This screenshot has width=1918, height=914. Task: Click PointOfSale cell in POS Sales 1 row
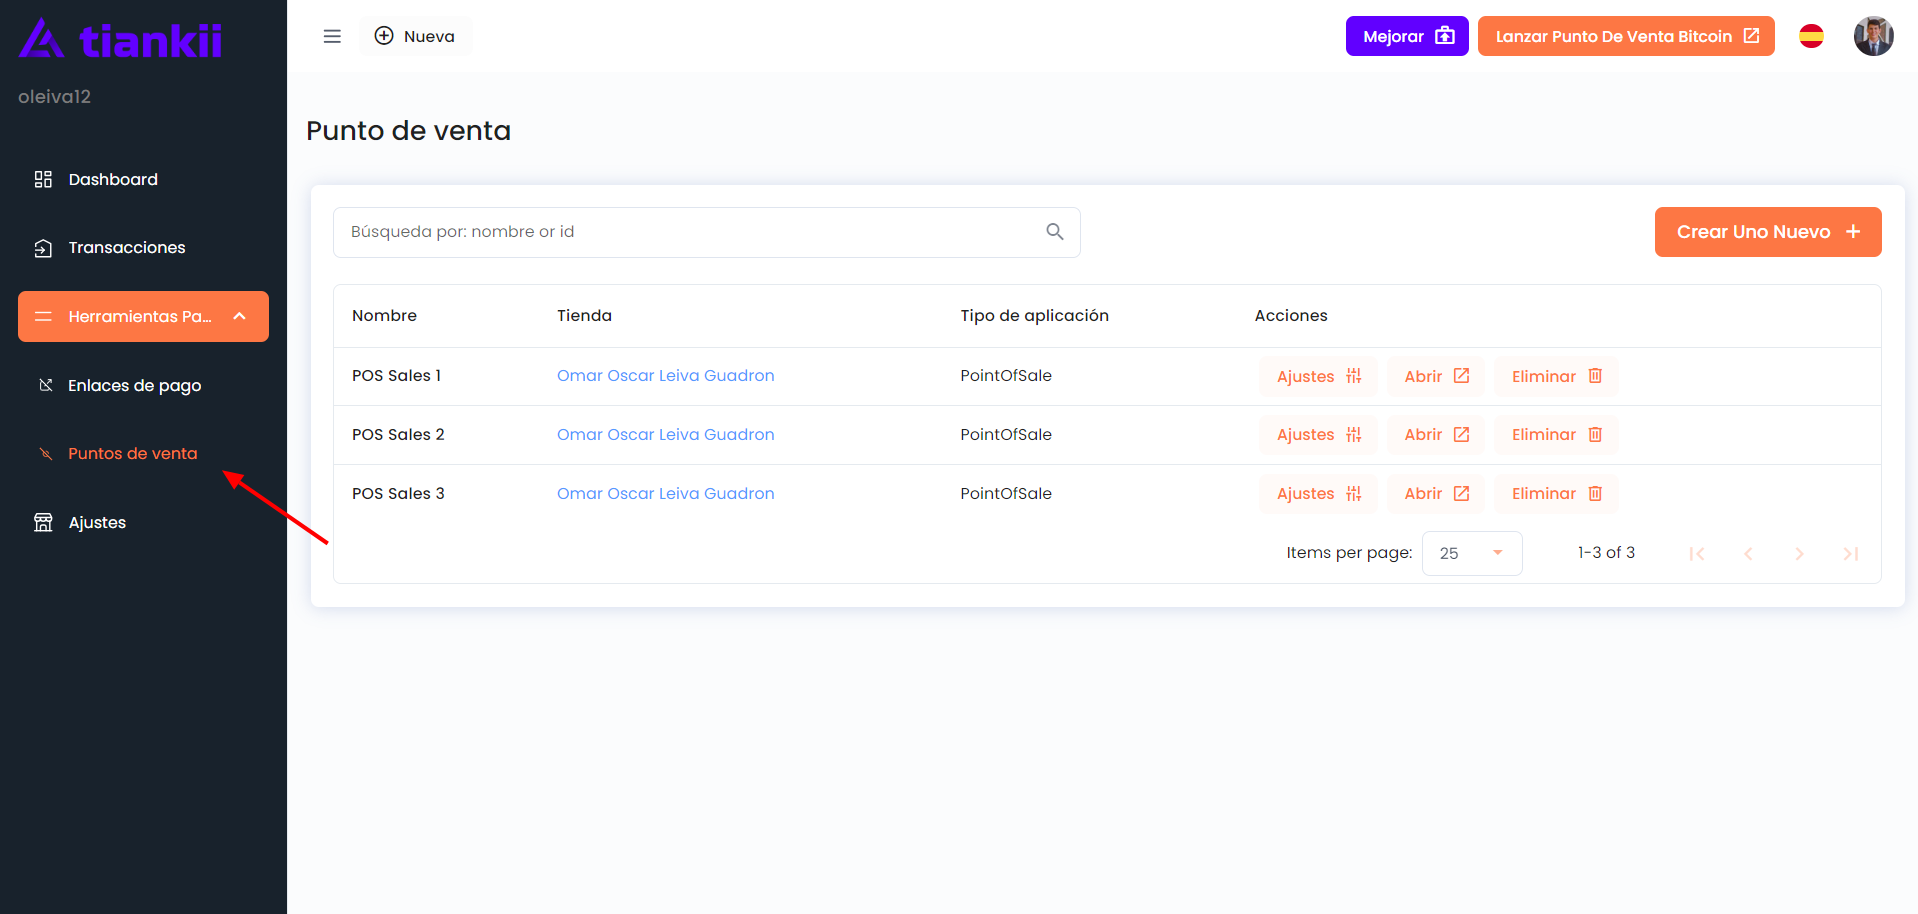[1006, 375]
